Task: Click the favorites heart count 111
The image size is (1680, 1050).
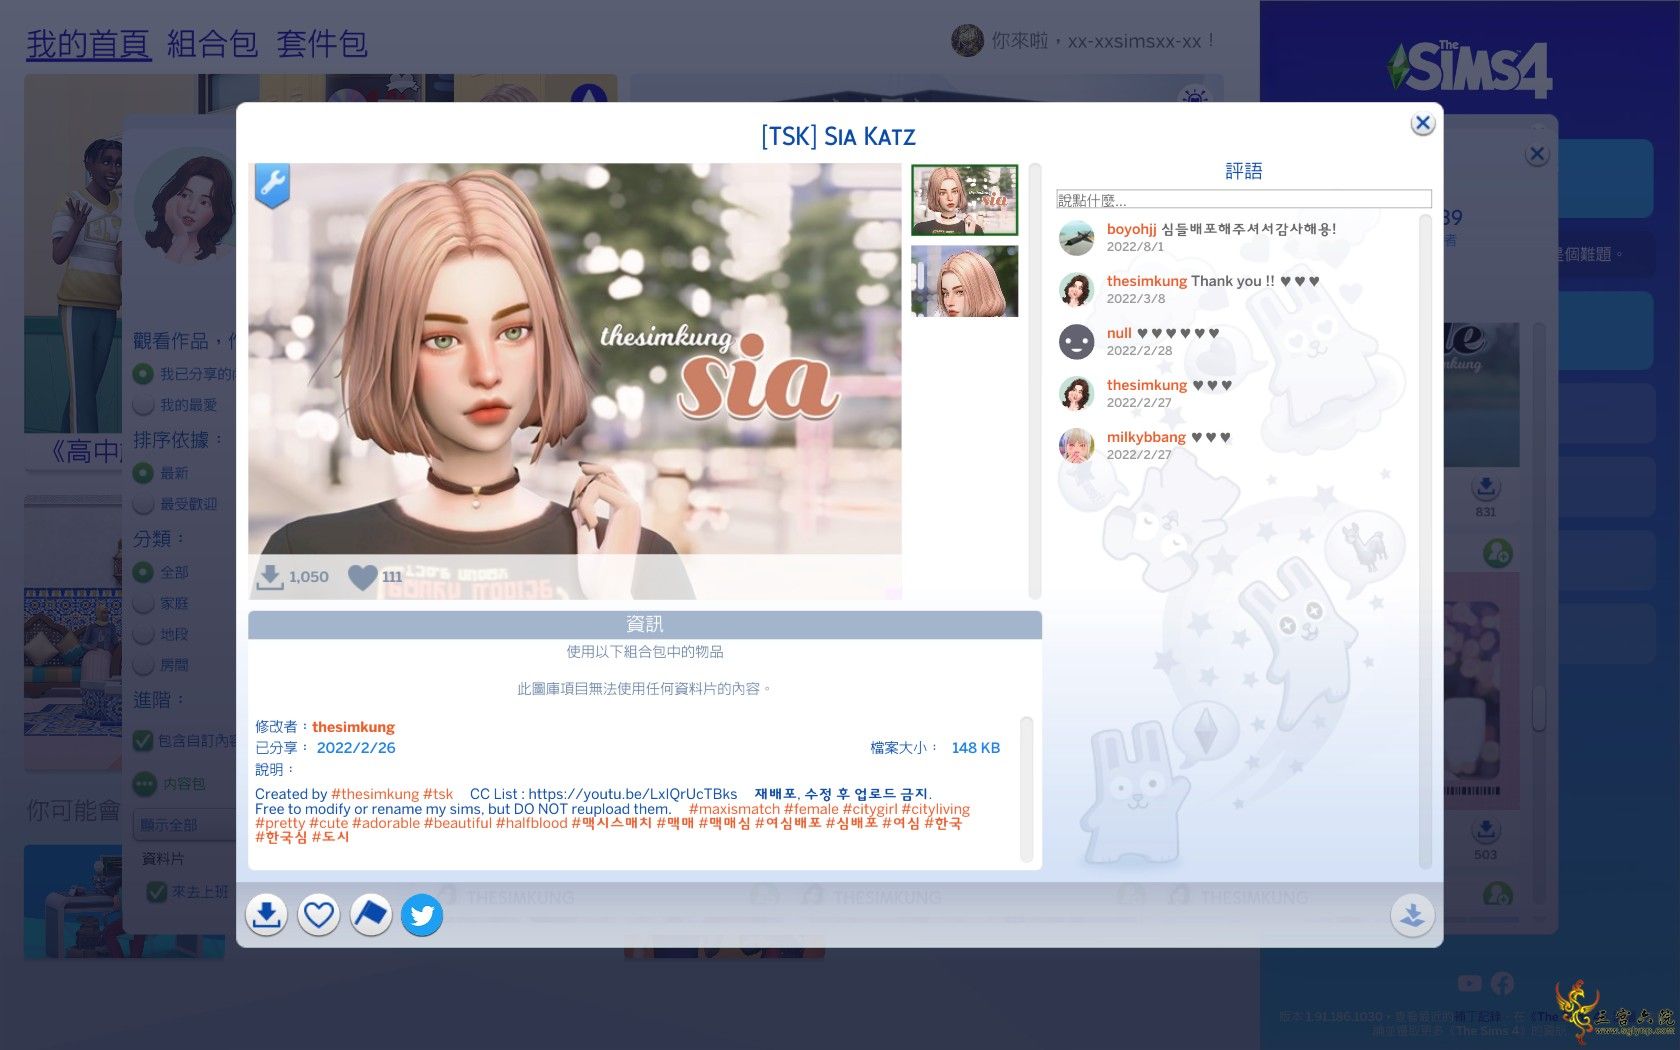Action: (362, 577)
